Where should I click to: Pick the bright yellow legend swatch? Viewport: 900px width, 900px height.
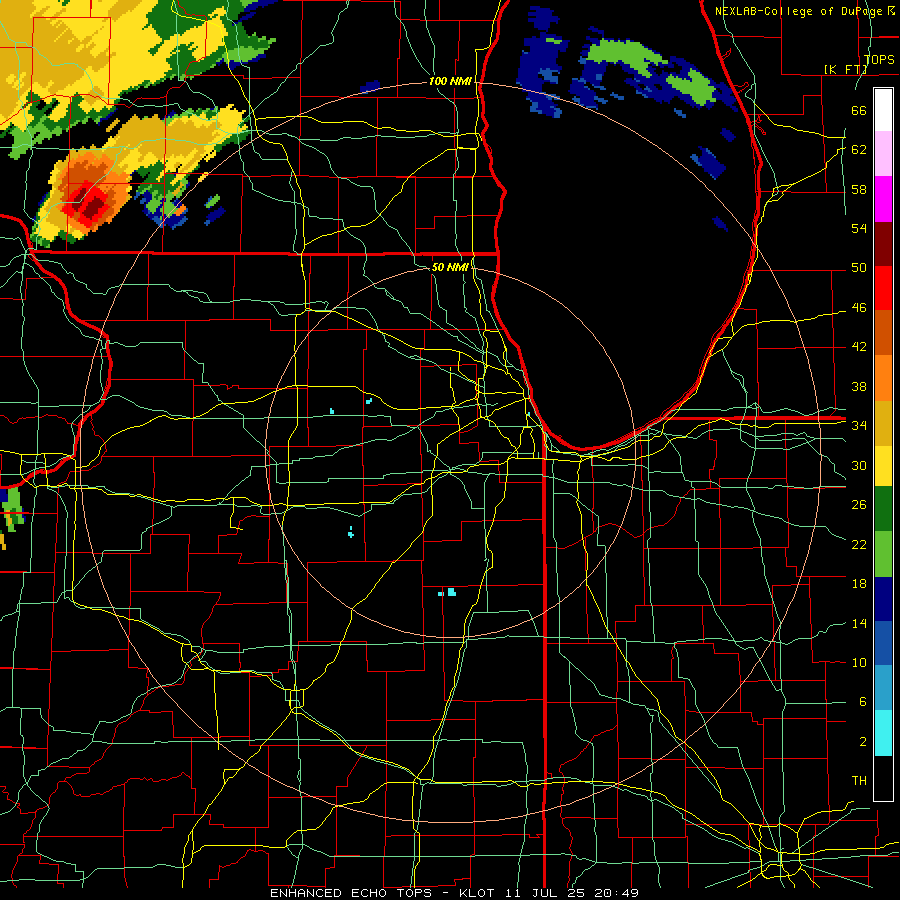point(883,465)
